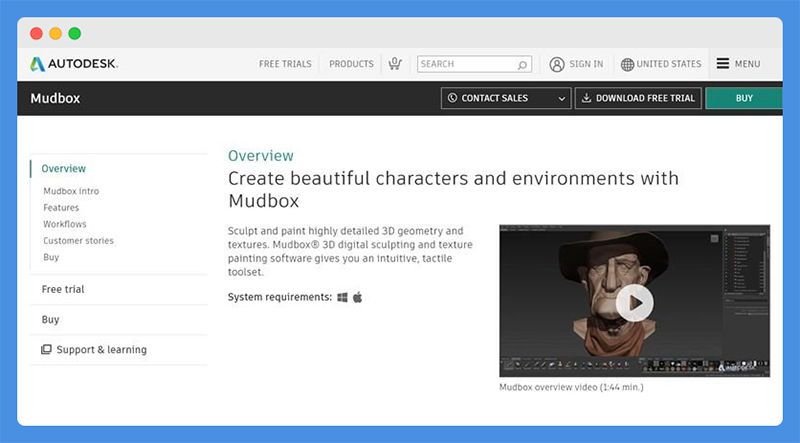Click the Overview heading in main content
The width and height of the screenshot is (800, 443).
click(x=261, y=156)
